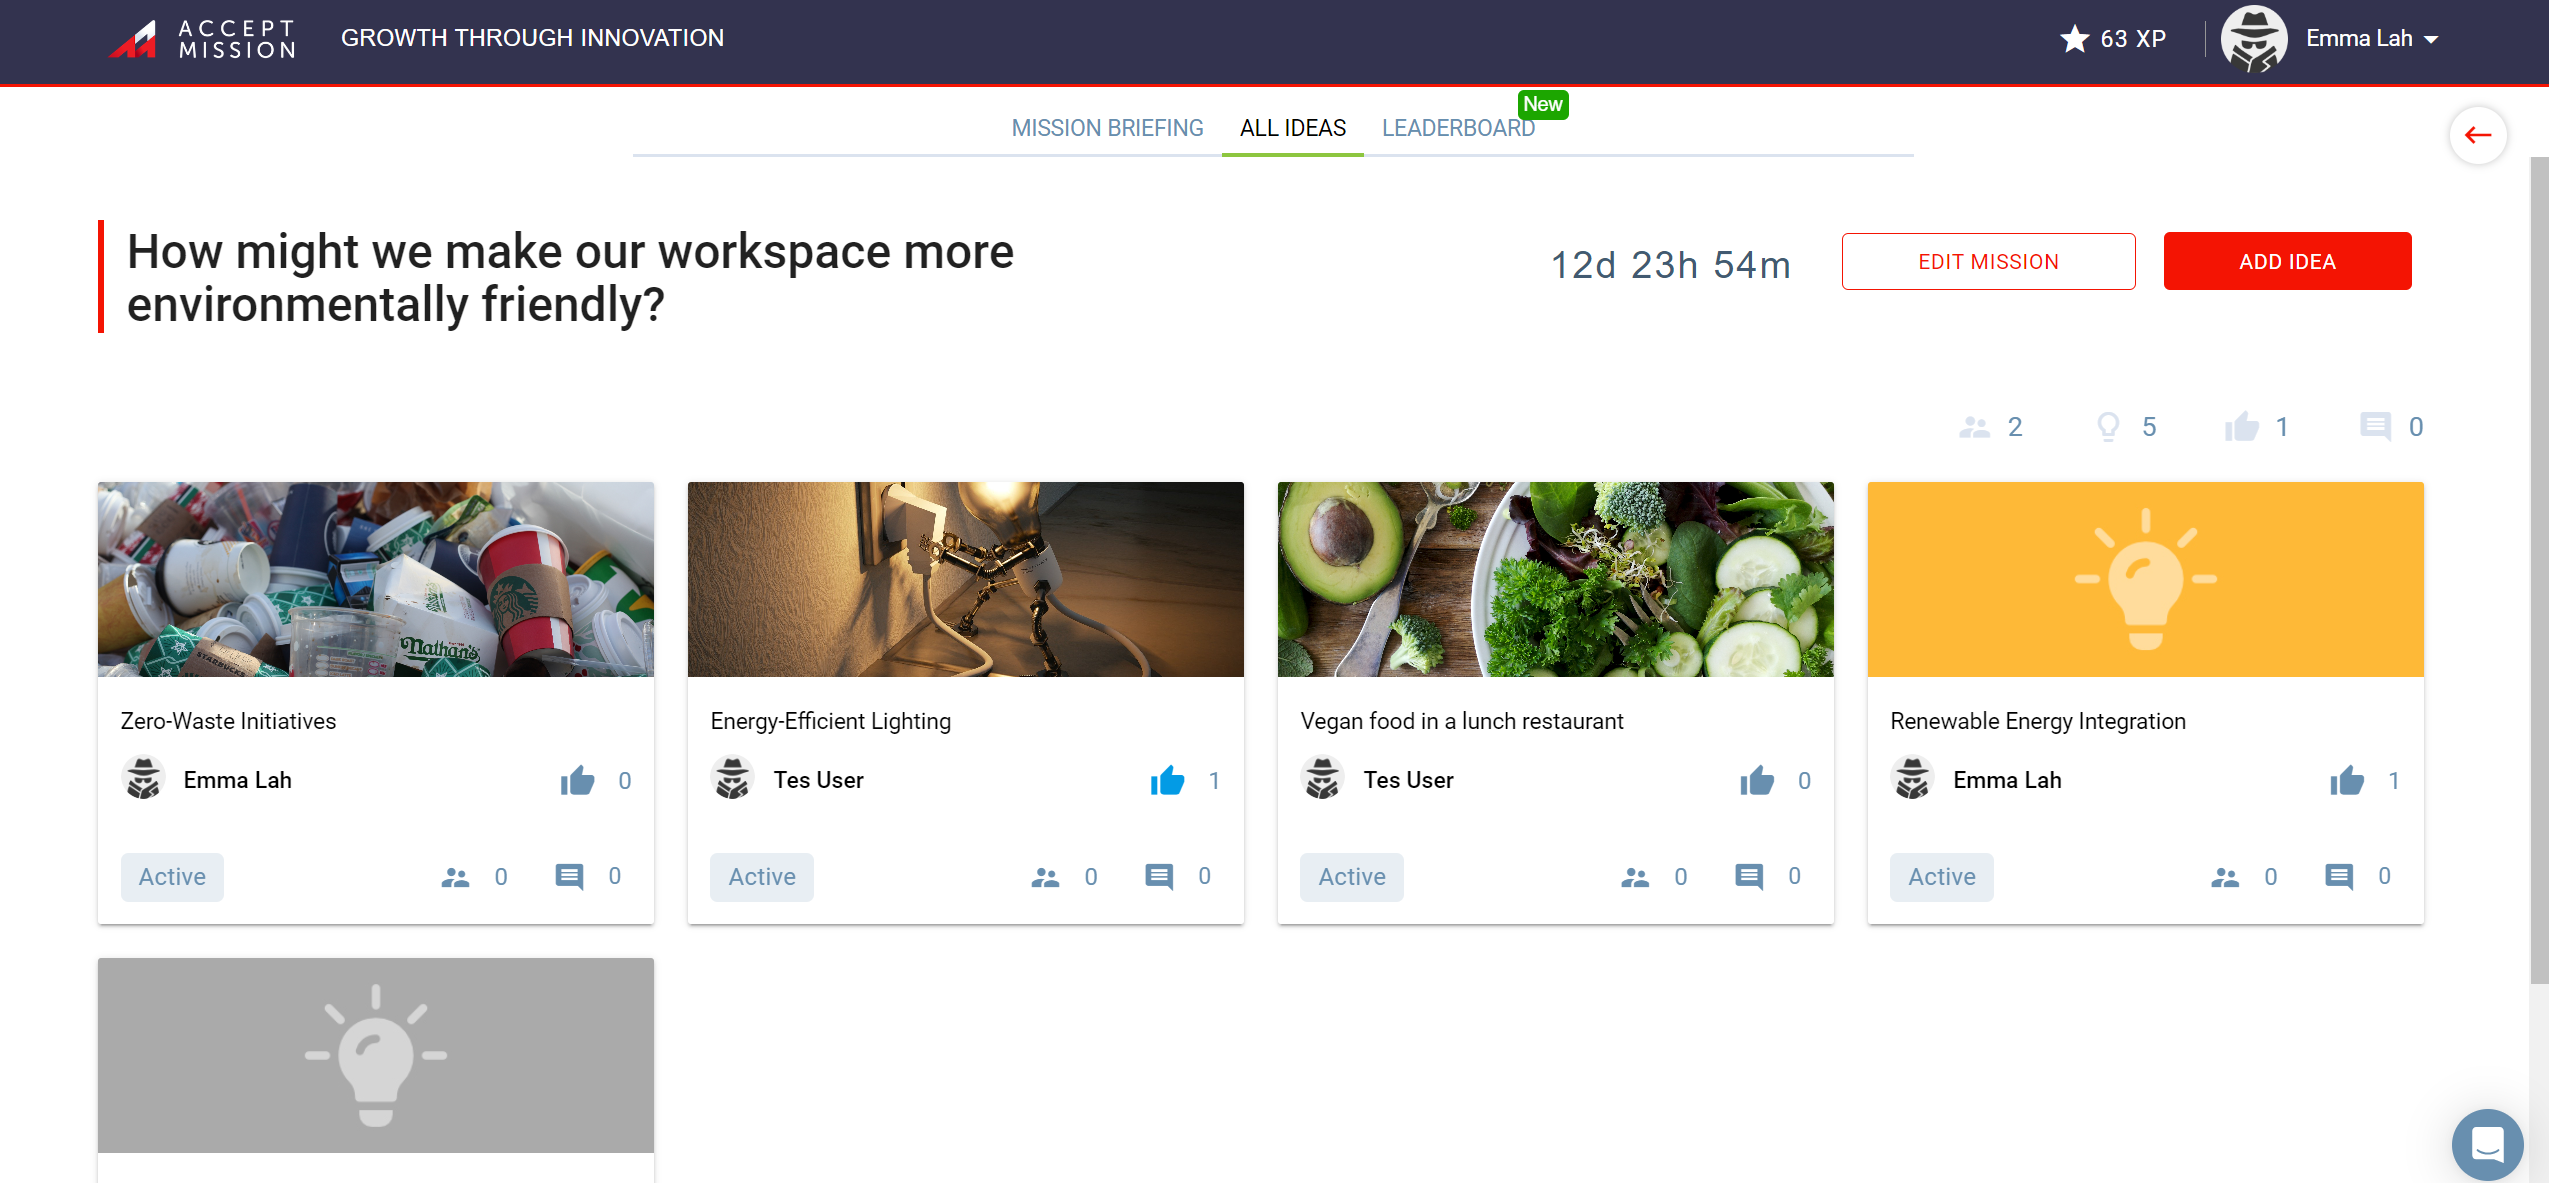This screenshot has width=2549, height=1183.
Task: Click the lightbulb ideas count icon
Action: click(2108, 427)
